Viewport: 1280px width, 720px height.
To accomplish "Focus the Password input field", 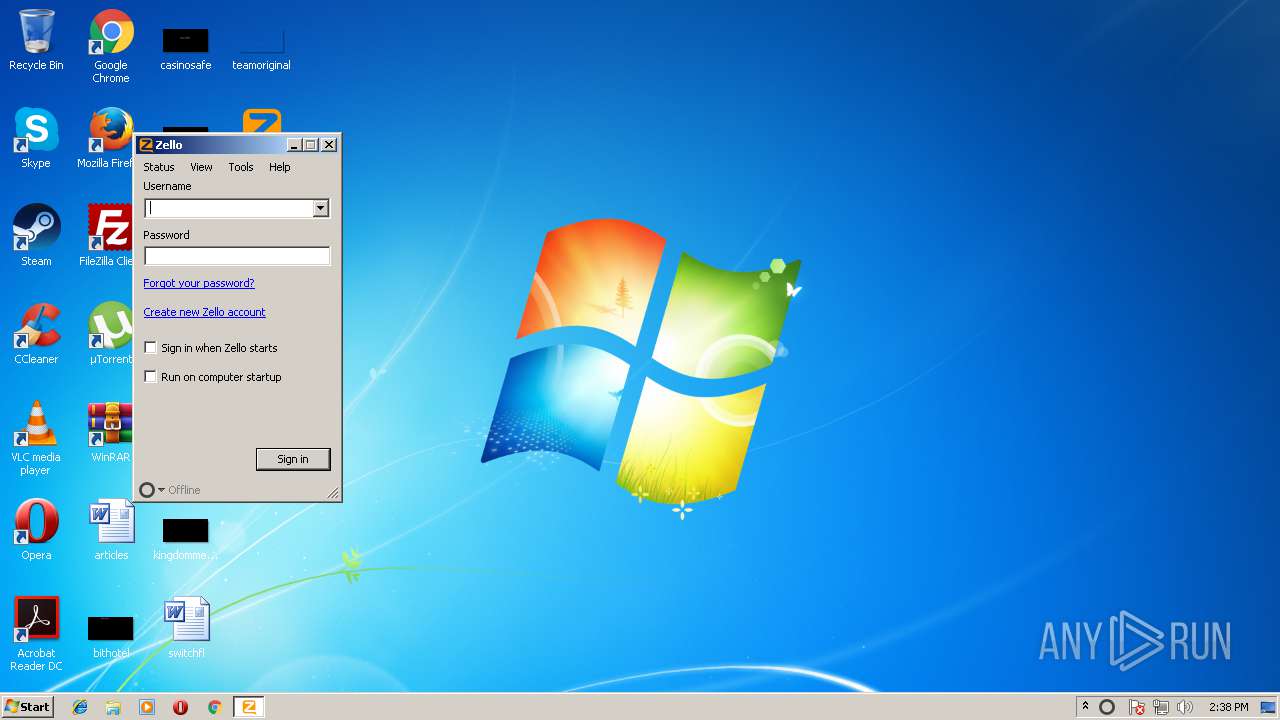I will [237, 257].
